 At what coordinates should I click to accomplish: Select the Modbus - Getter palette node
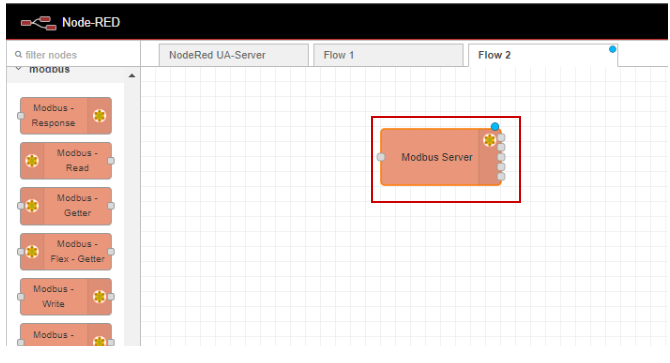point(66,206)
